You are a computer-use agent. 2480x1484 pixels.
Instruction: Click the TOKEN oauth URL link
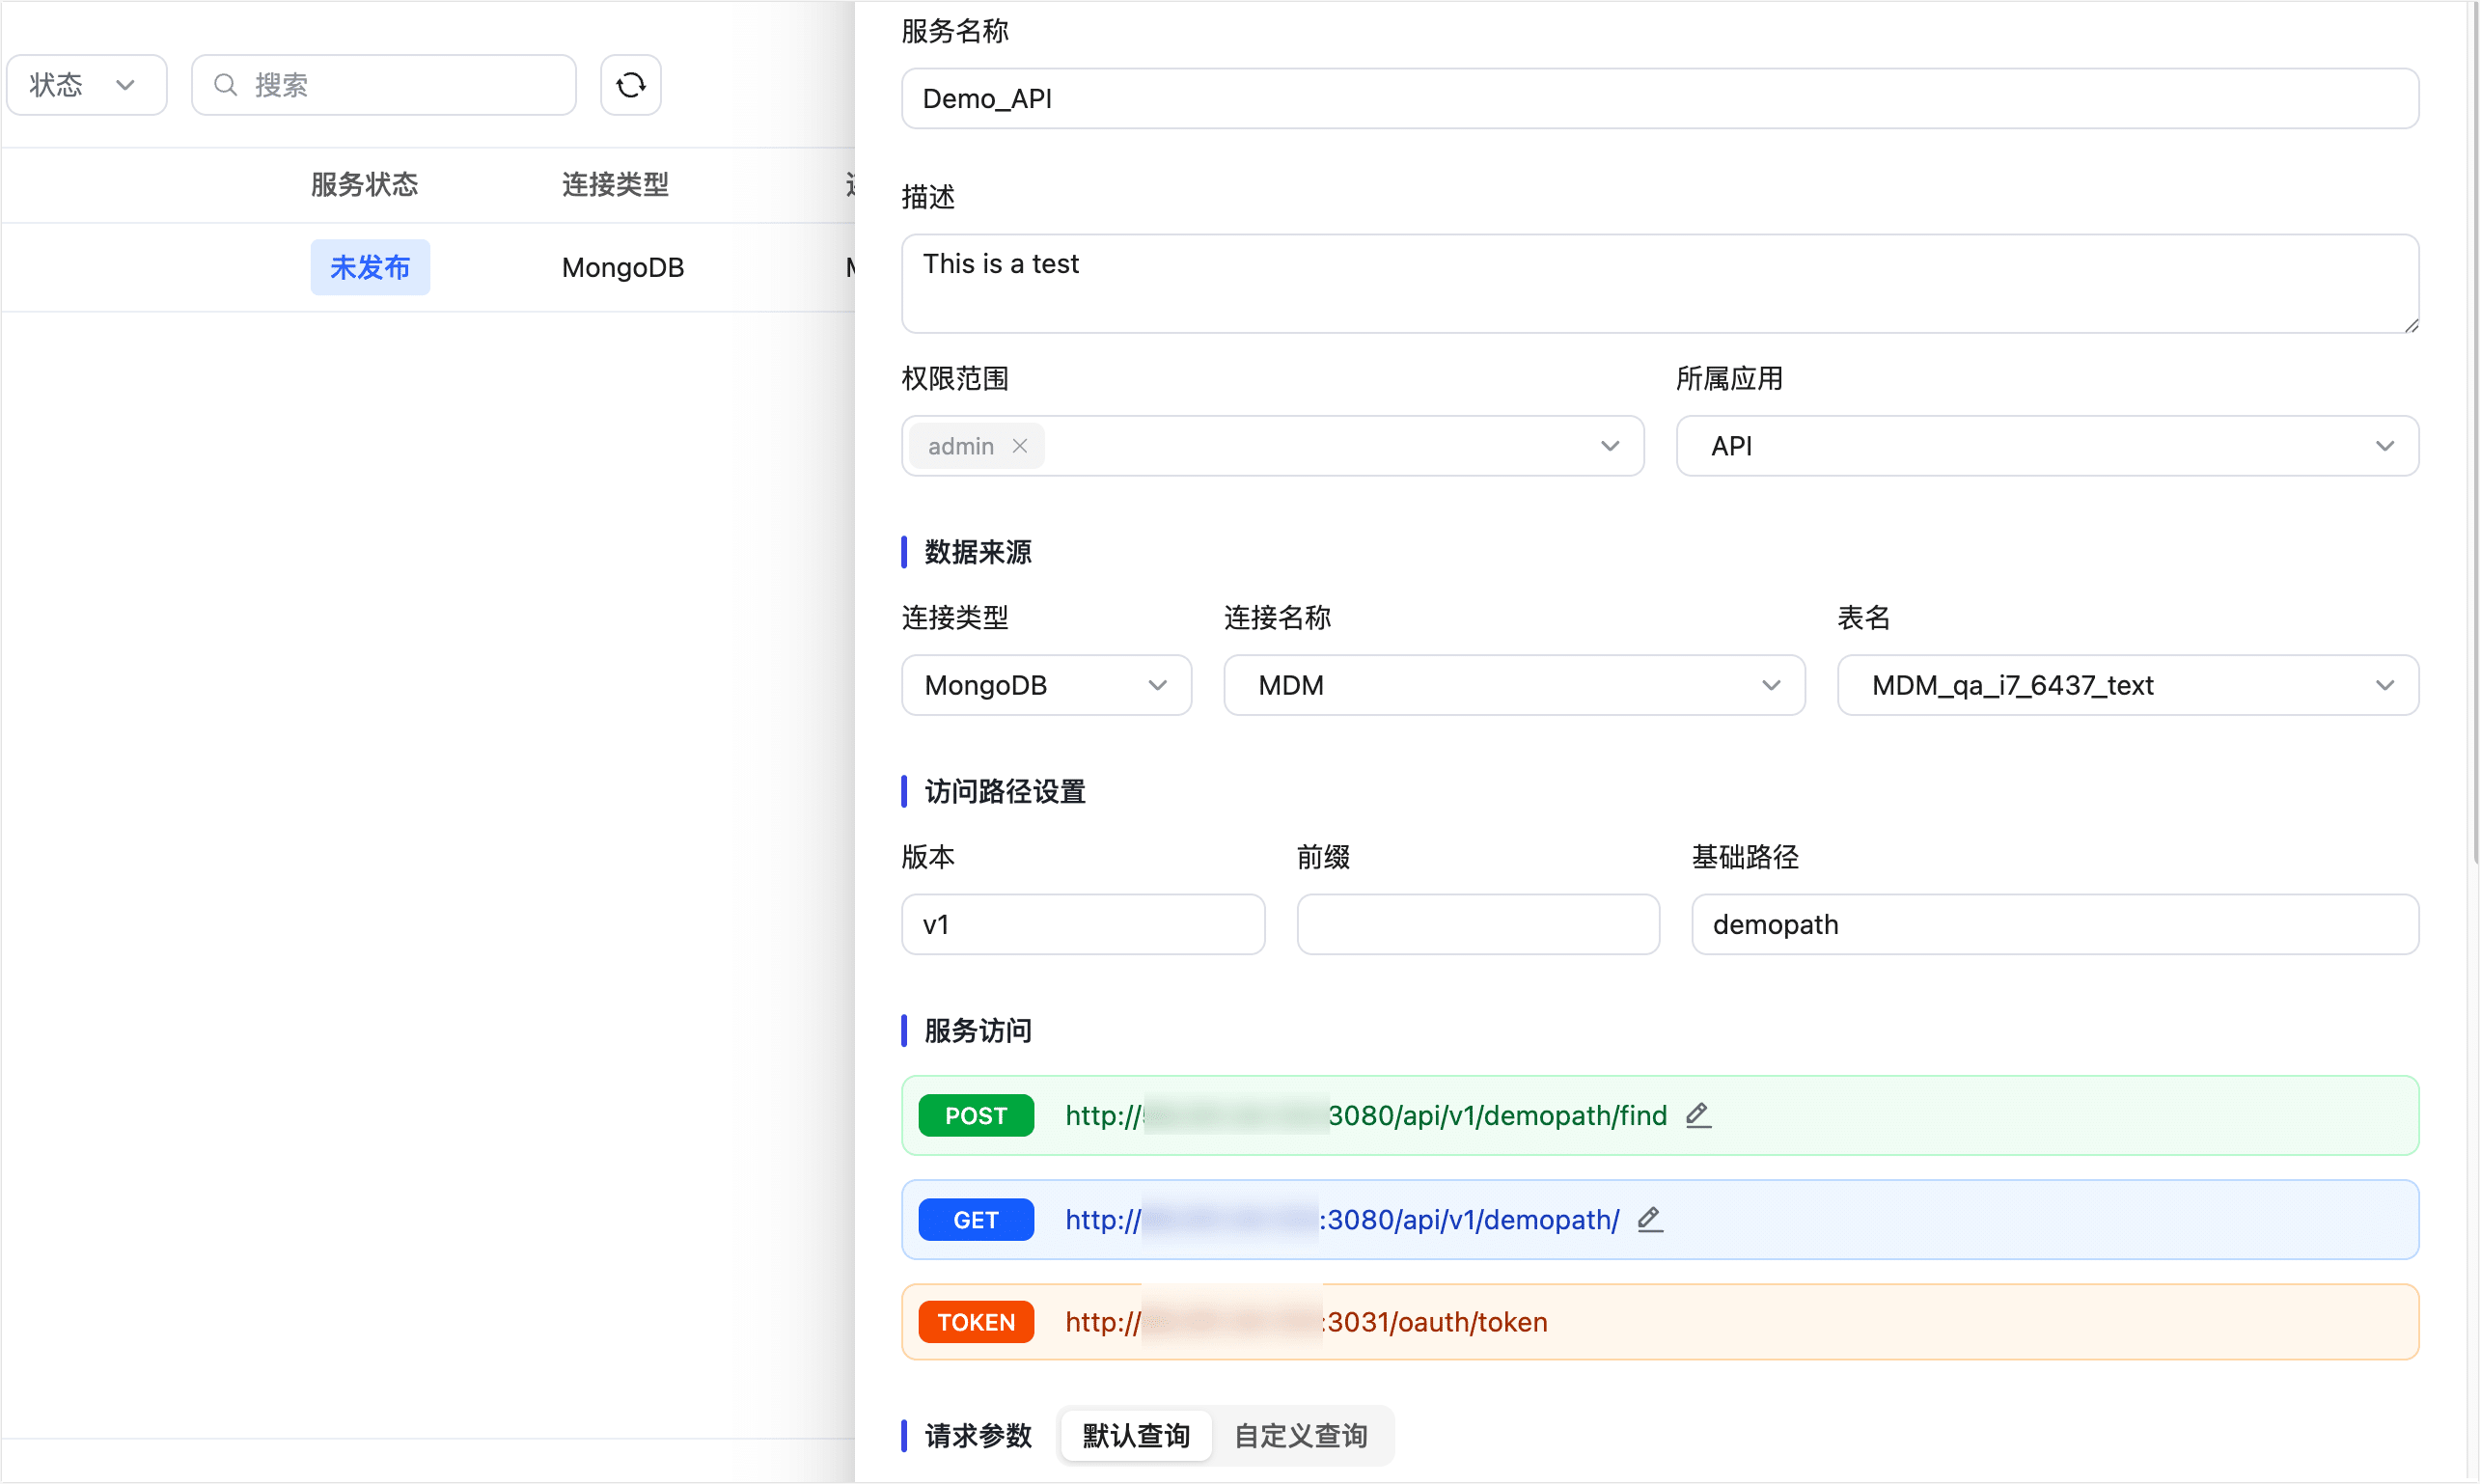coord(1435,1322)
